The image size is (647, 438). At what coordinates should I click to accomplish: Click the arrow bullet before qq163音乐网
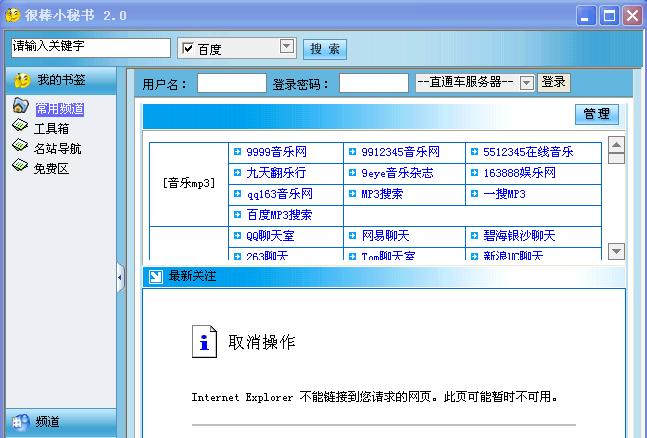coord(237,194)
